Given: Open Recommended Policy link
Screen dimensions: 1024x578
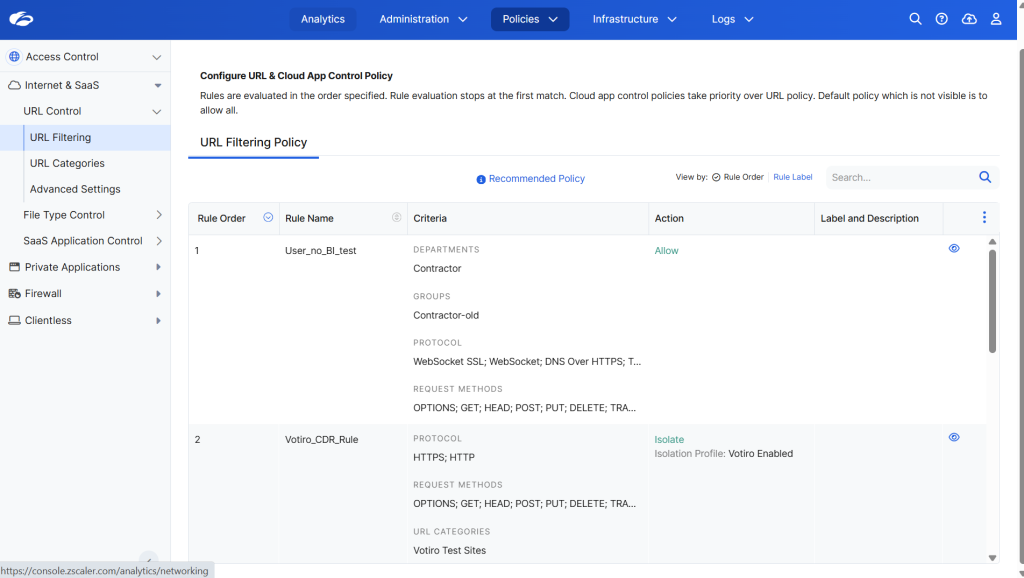Looking at the screenshot, I should [x=536, y=179].
